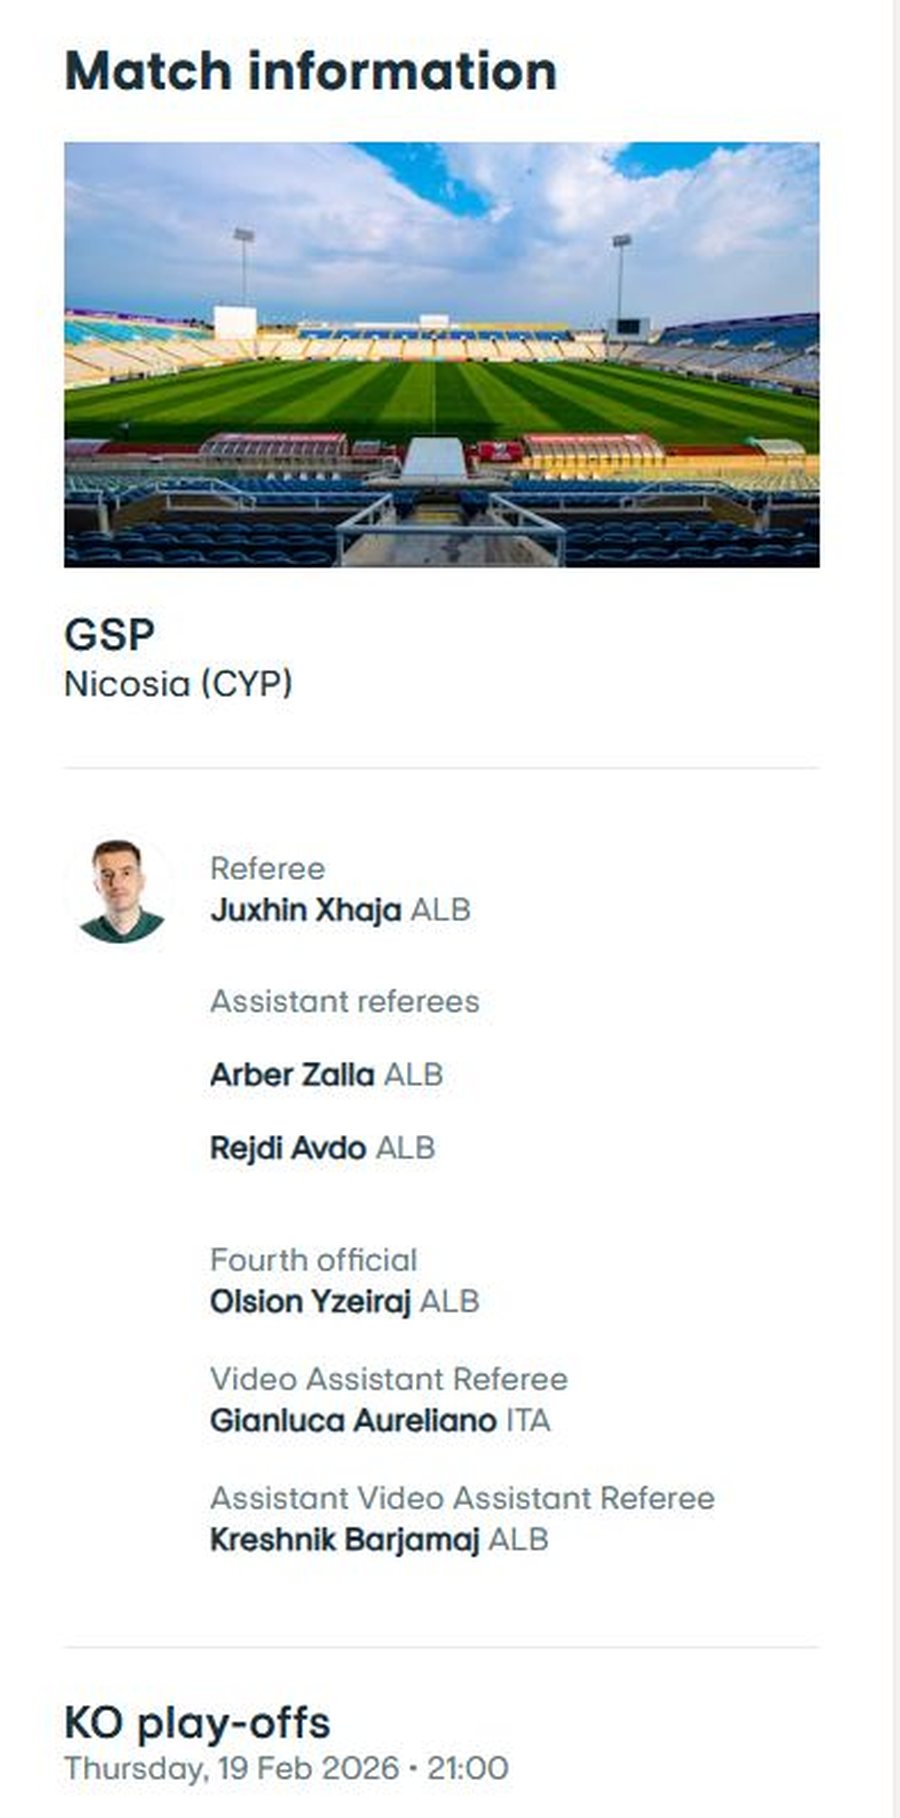
Task: Select Kreshnik Barjamaj's name
Action: click(x=344, y=1540)
